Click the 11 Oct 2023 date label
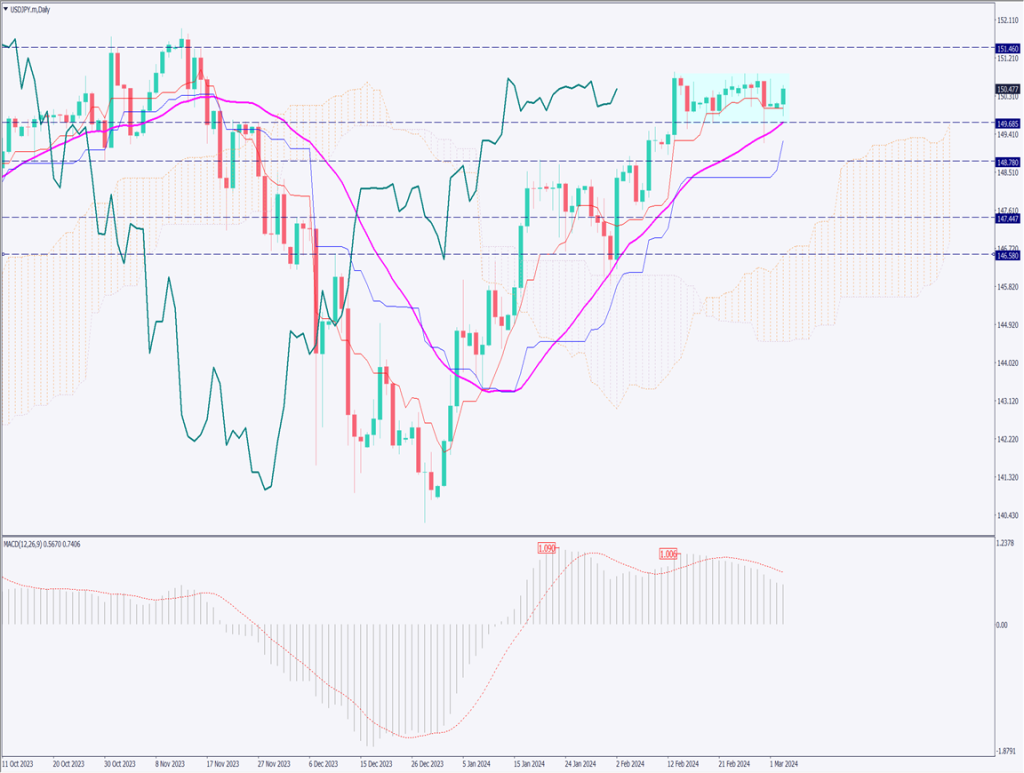 tap(21, 763)
